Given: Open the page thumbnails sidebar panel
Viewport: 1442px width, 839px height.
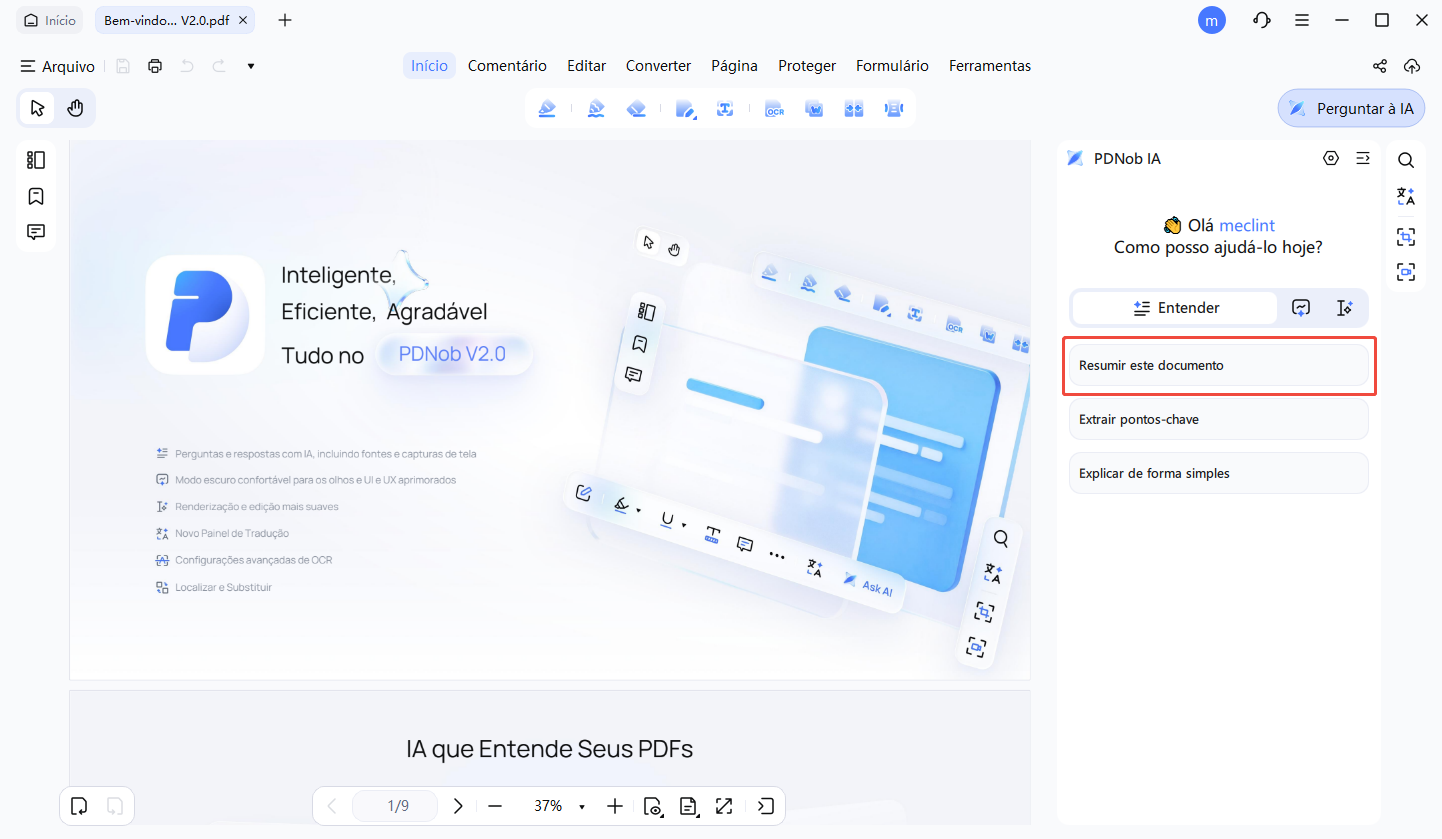Looking at the screenshot, I should click(36, 160).
